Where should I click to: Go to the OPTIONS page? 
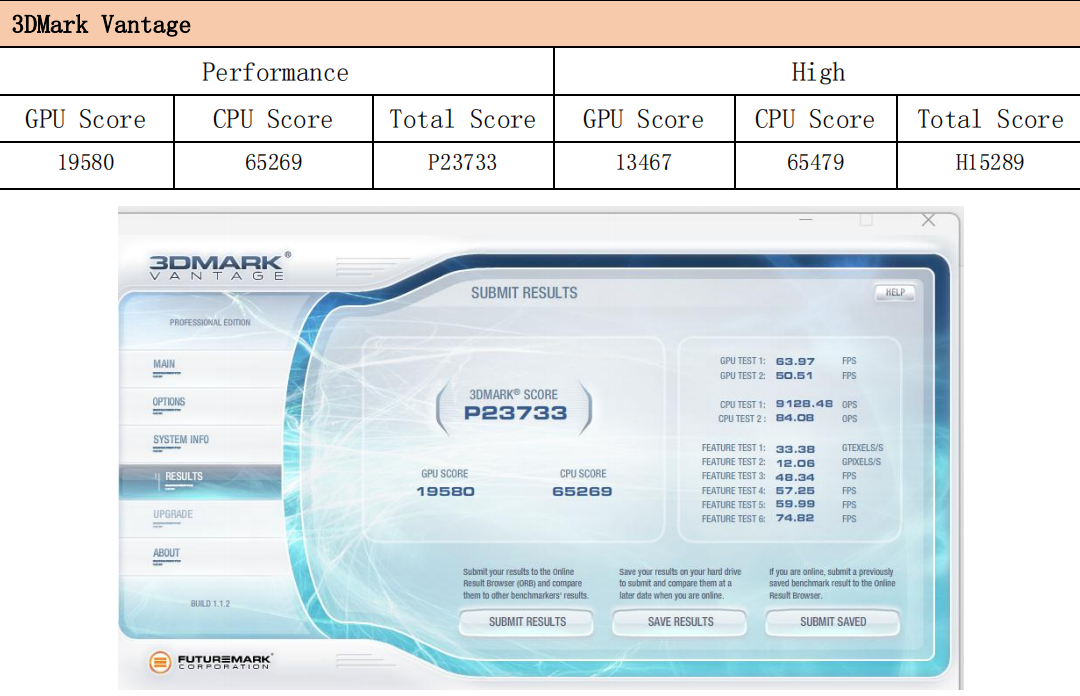click(169, 403)
